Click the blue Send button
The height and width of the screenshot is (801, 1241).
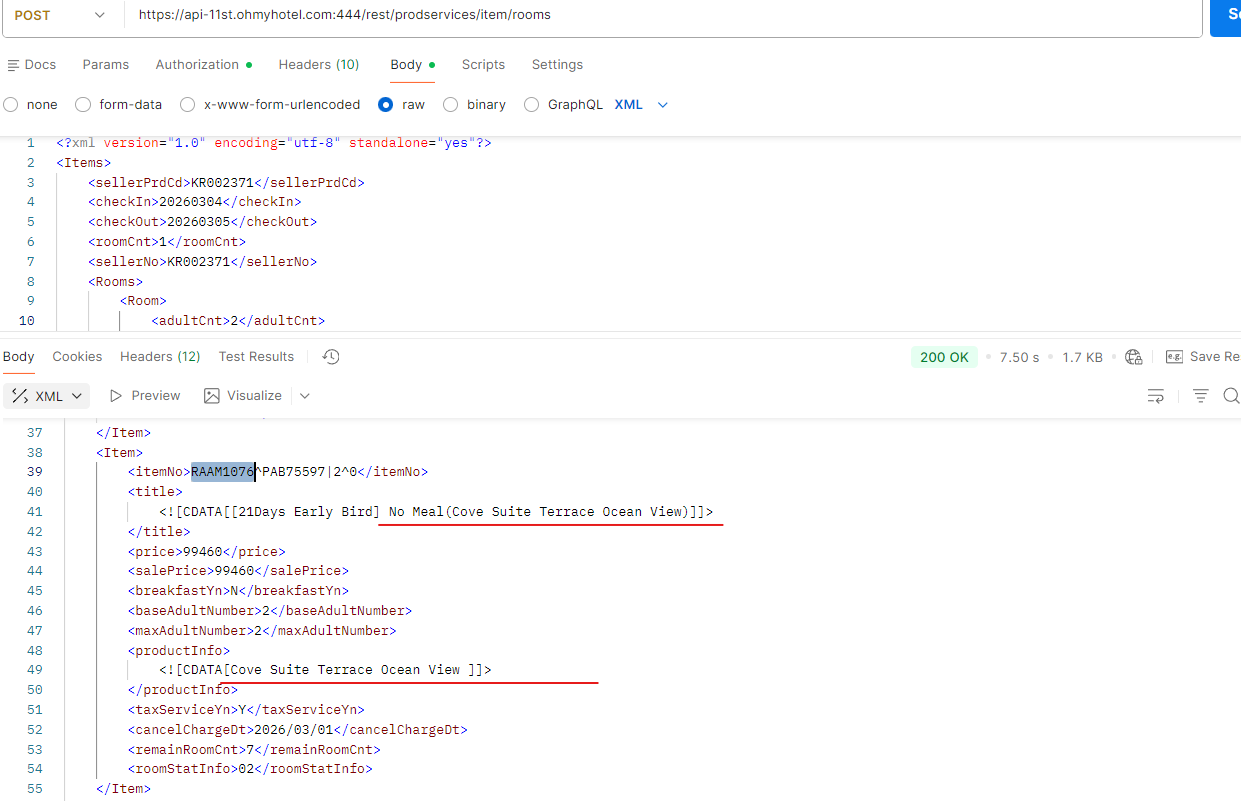[x=1226, y=15]
